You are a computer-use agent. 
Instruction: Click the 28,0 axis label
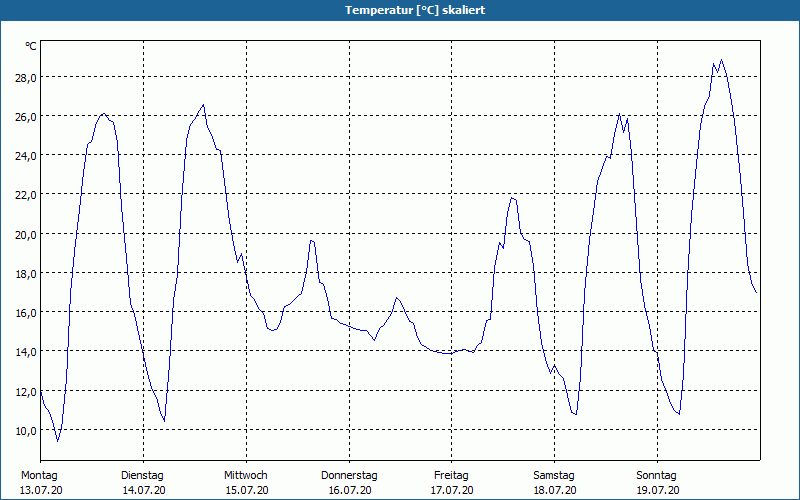click(26, 78)
